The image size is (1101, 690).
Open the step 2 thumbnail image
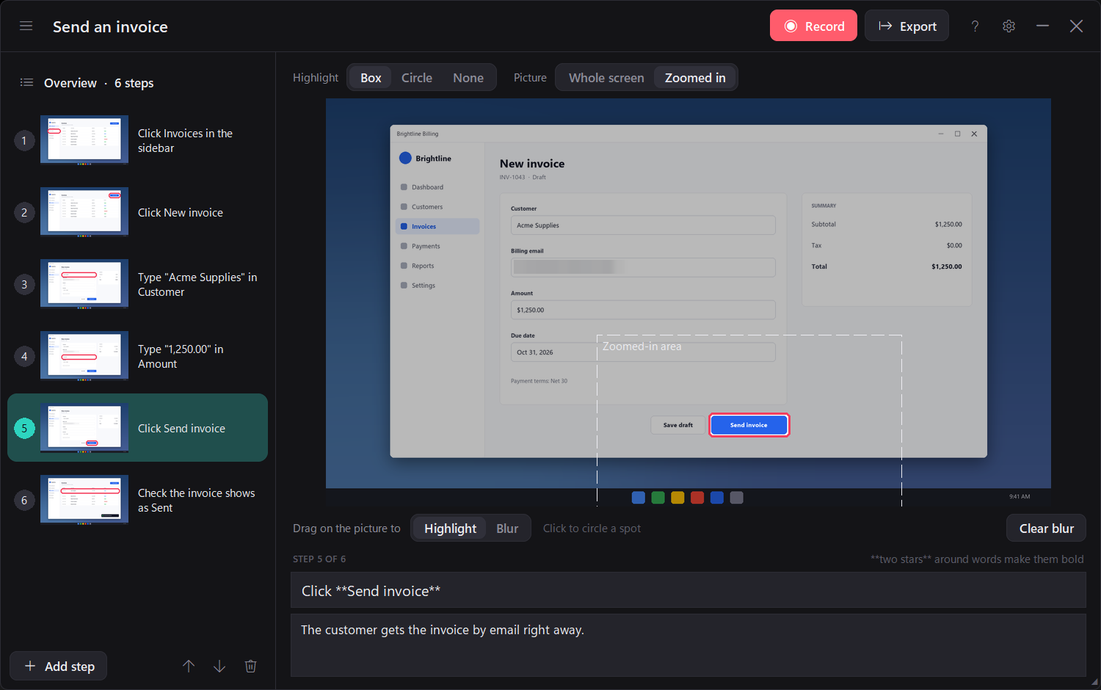tap(84, 212)
